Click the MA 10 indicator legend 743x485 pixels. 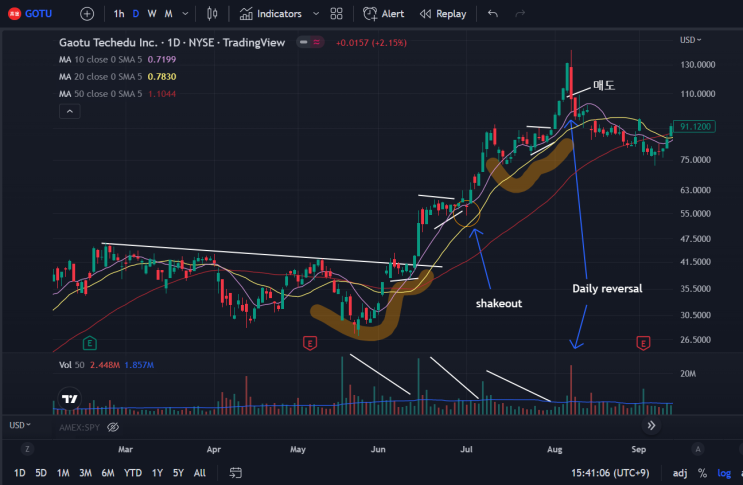click(117, 60)
